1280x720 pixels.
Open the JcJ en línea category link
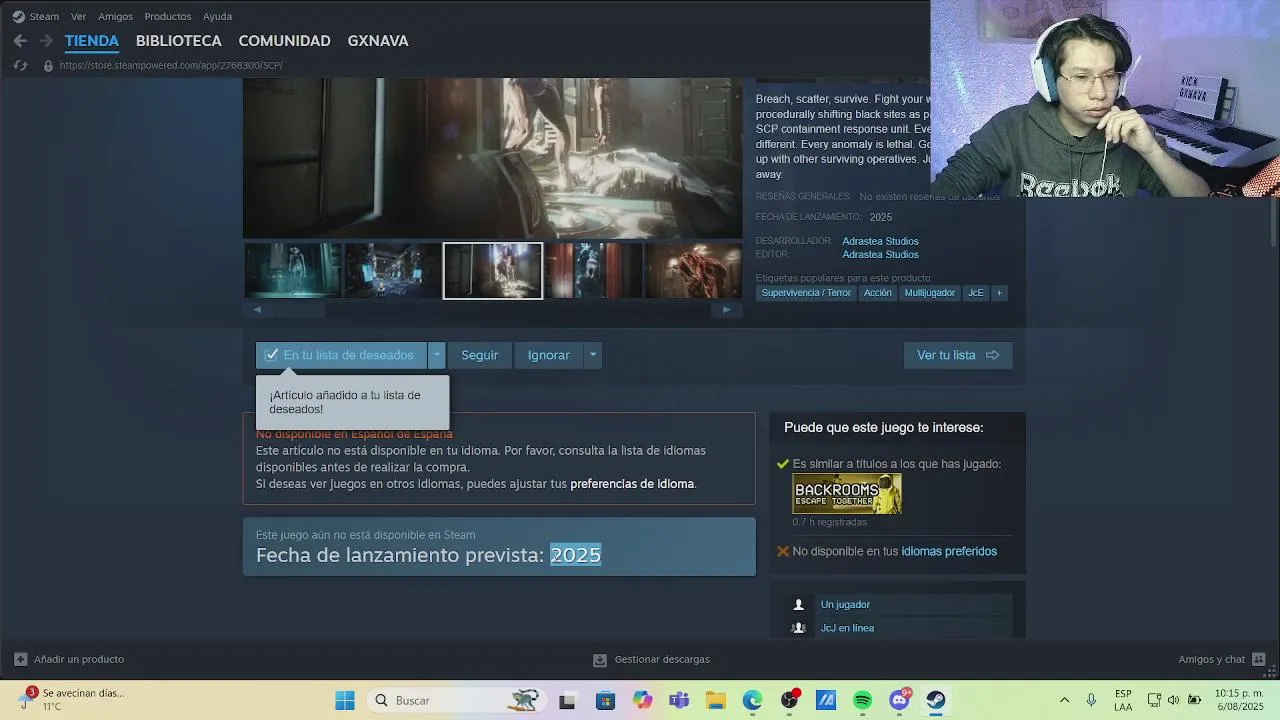(847, 628)
